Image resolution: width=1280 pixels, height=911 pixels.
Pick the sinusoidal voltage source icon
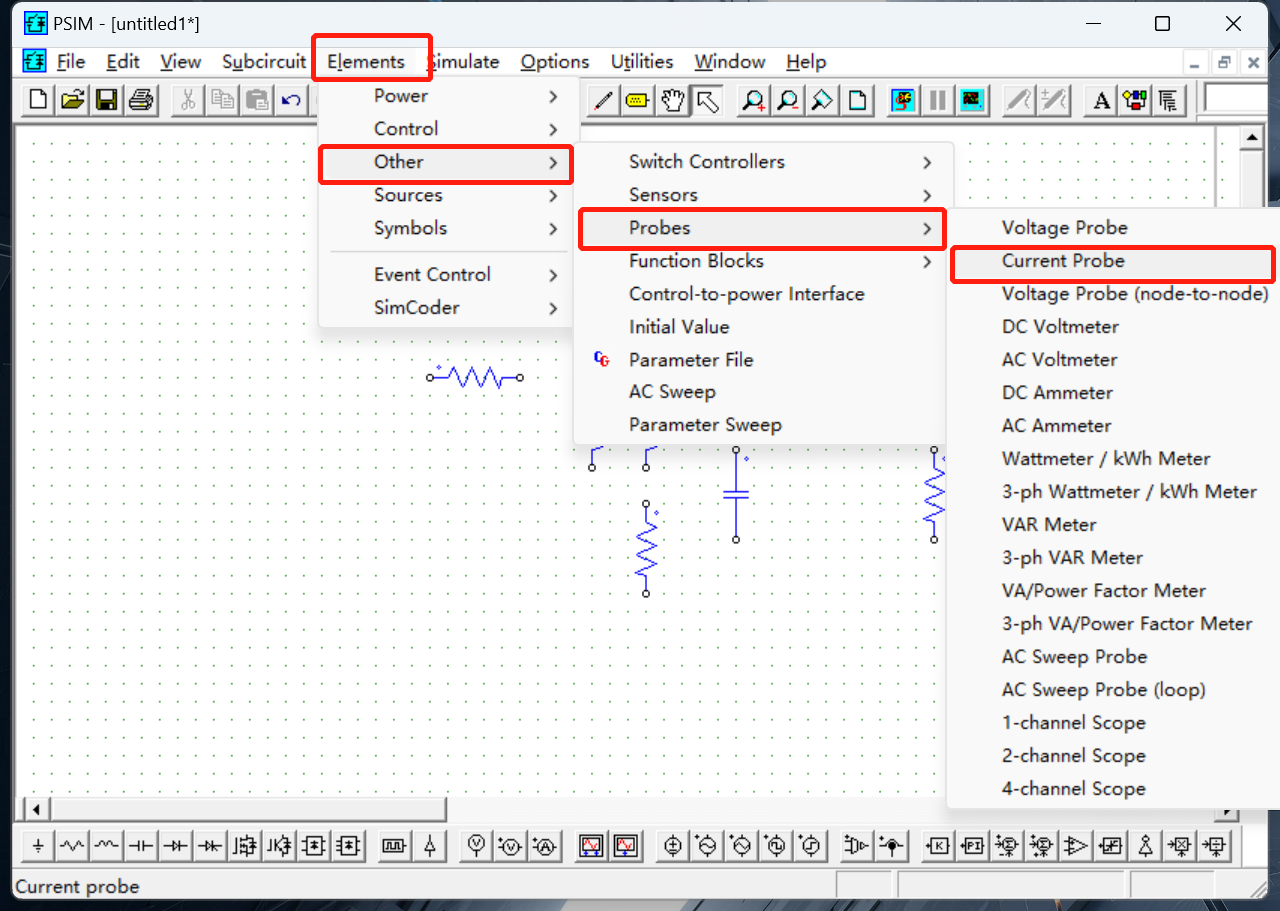click(x=707, y=846)
